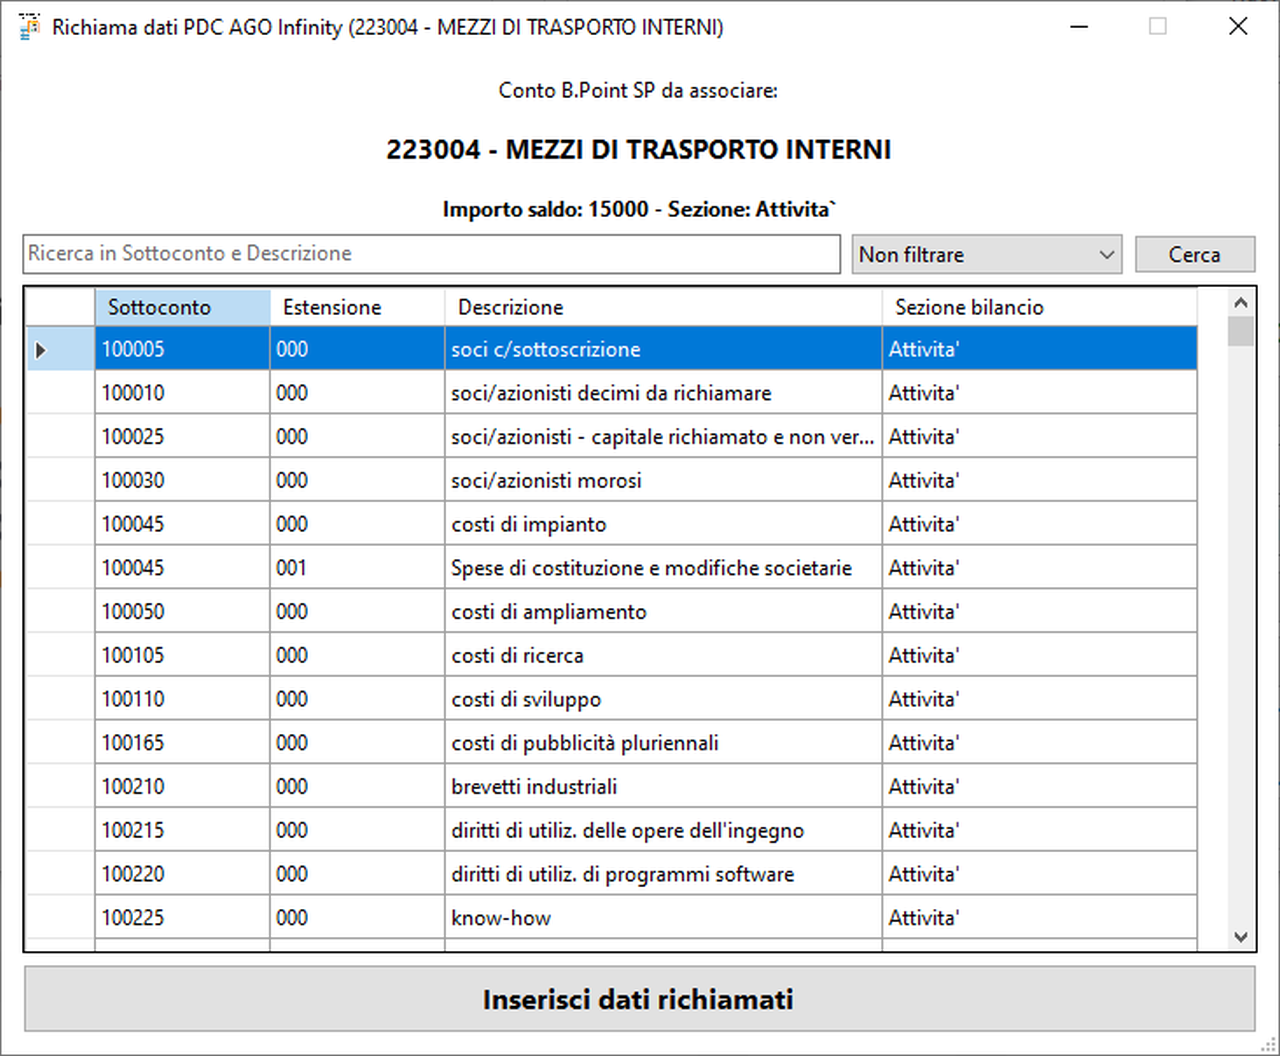This screenshot has width=1280, height=1056.
Task: Select the cell 100225
Action: click(183, 918)
